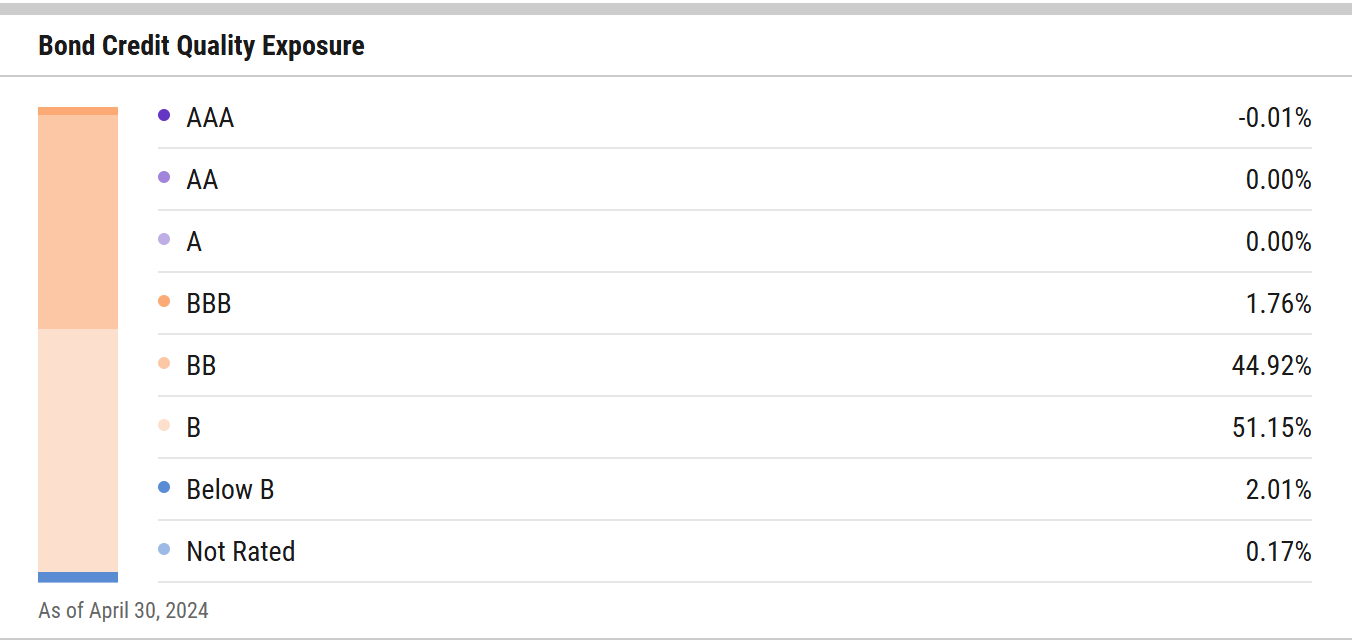1352x640 pixels.
Task: Click the Not Rated legend dot
Action: pos(164,549)
